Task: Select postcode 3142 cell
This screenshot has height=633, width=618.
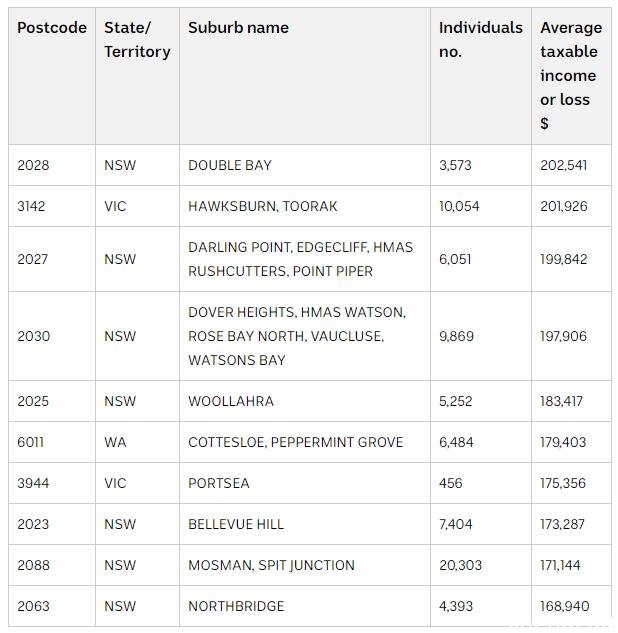Action: tap(52, 206)
